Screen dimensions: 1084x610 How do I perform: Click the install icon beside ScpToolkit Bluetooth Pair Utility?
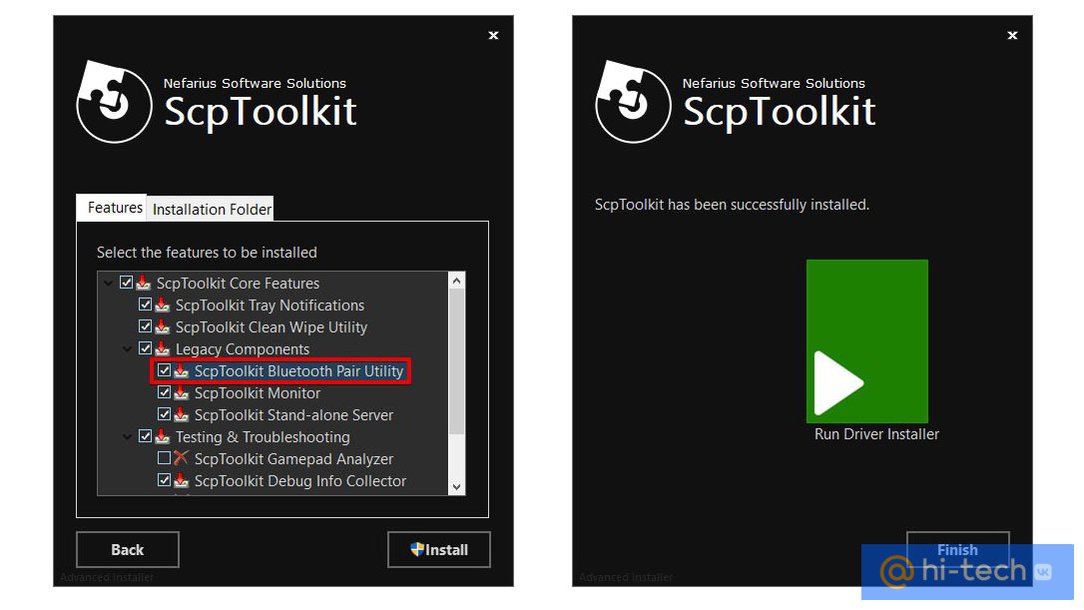click(181, 371)
